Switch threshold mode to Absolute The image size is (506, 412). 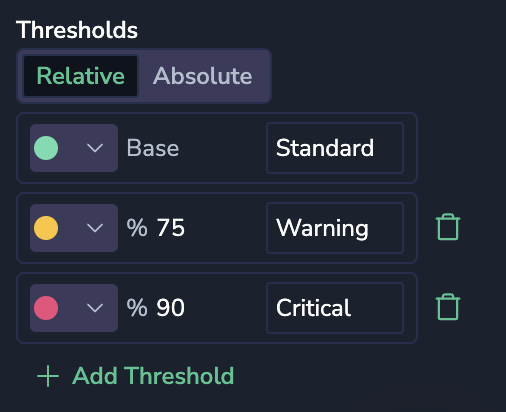click(202, 76)
